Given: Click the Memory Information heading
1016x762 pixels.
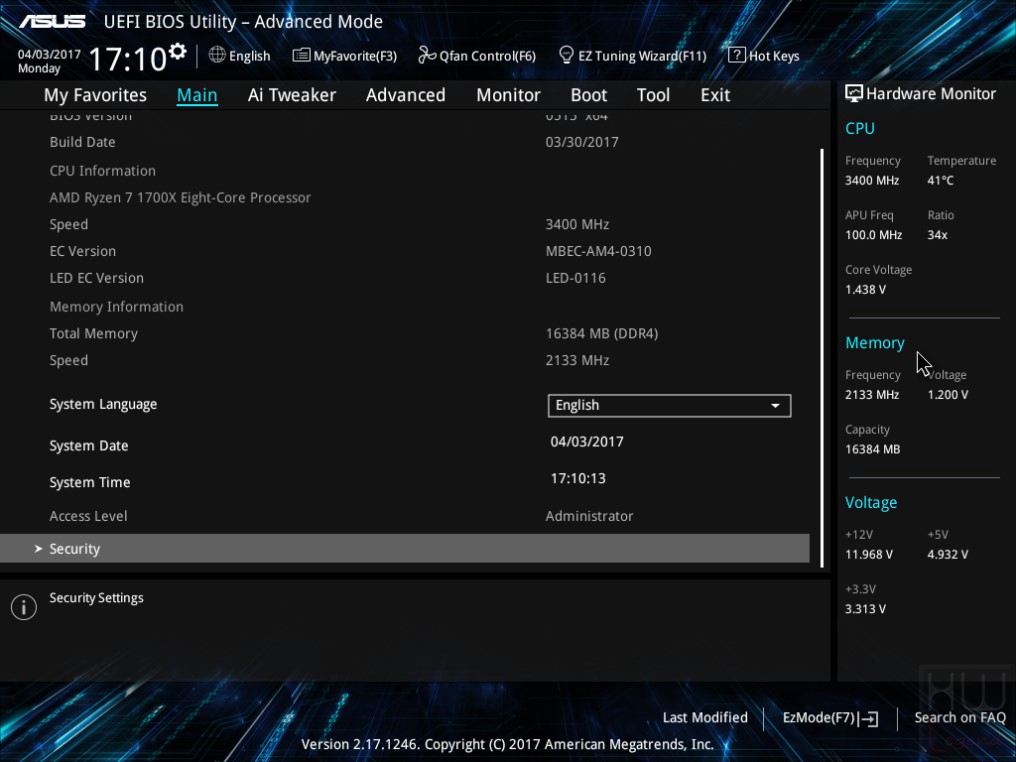Looking at the screenshot, I should coord(117,306).
